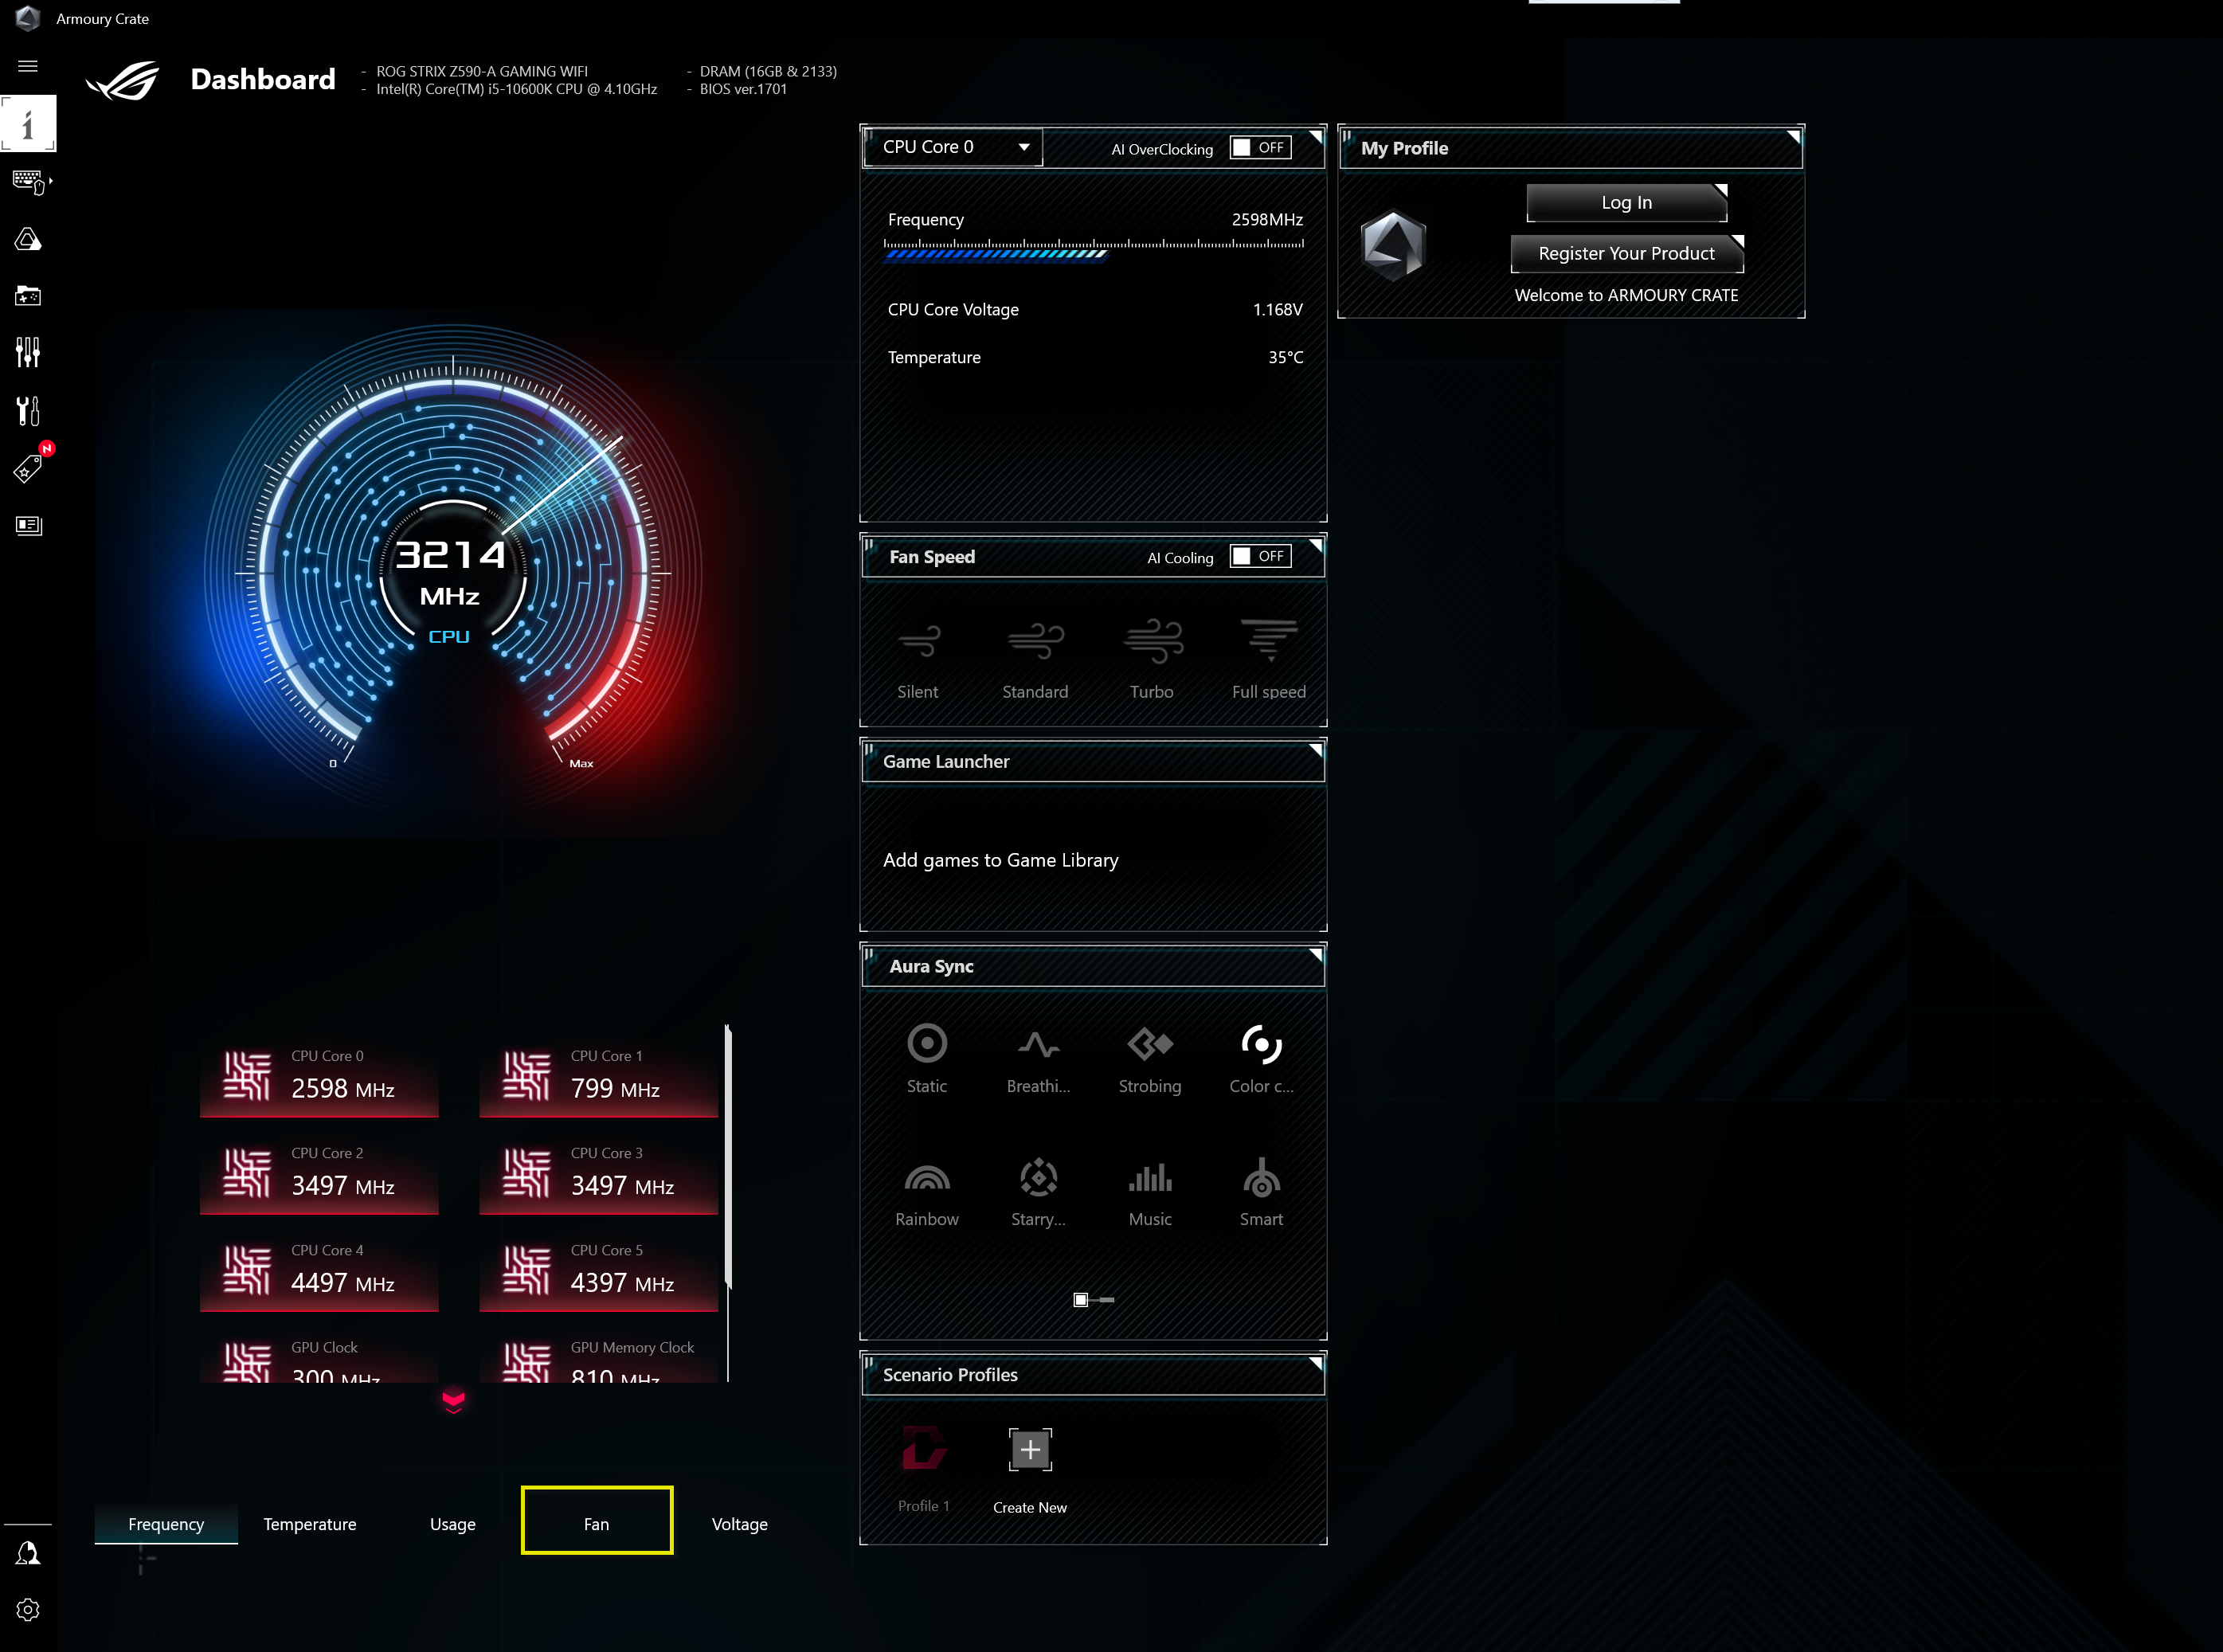The width and height of the screenshot is (2223, 1652).
Task: Toggle AI OverClocking switch
Action: click(x=1261, y=147)
